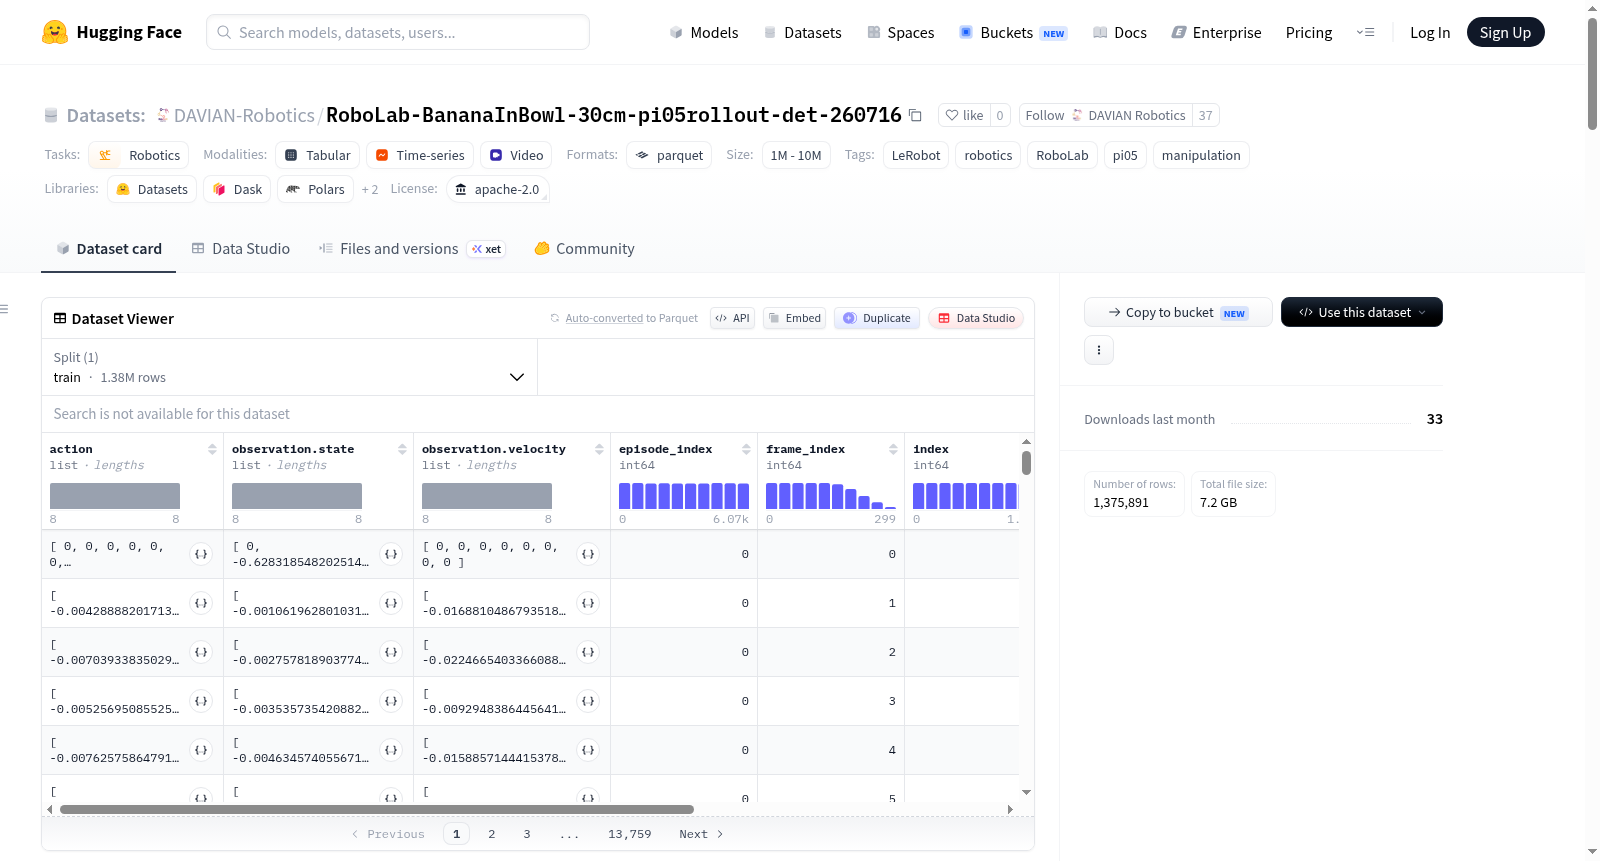Like this dataset
The width and height of the screenshot is (1600, 861).
(x=964, y=115)
